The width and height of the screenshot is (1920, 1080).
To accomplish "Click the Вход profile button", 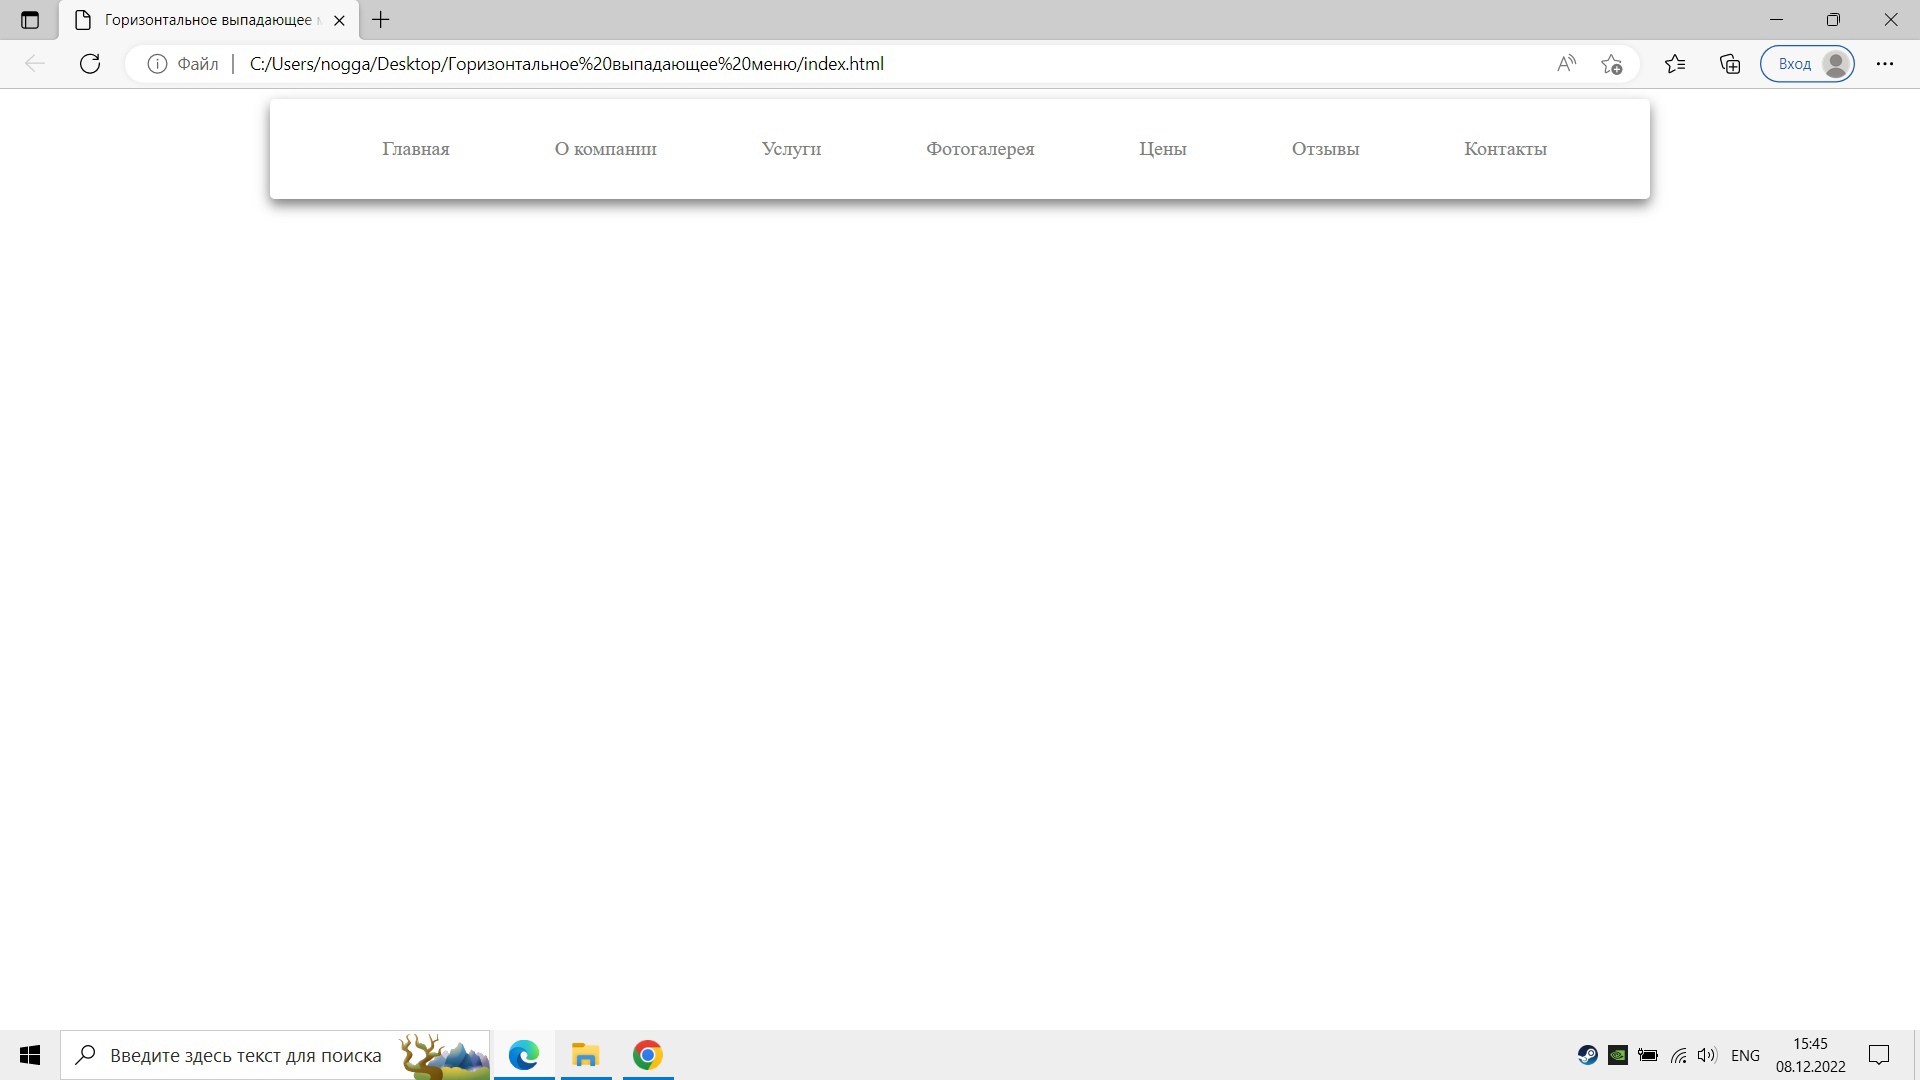I will (1807, 64).
